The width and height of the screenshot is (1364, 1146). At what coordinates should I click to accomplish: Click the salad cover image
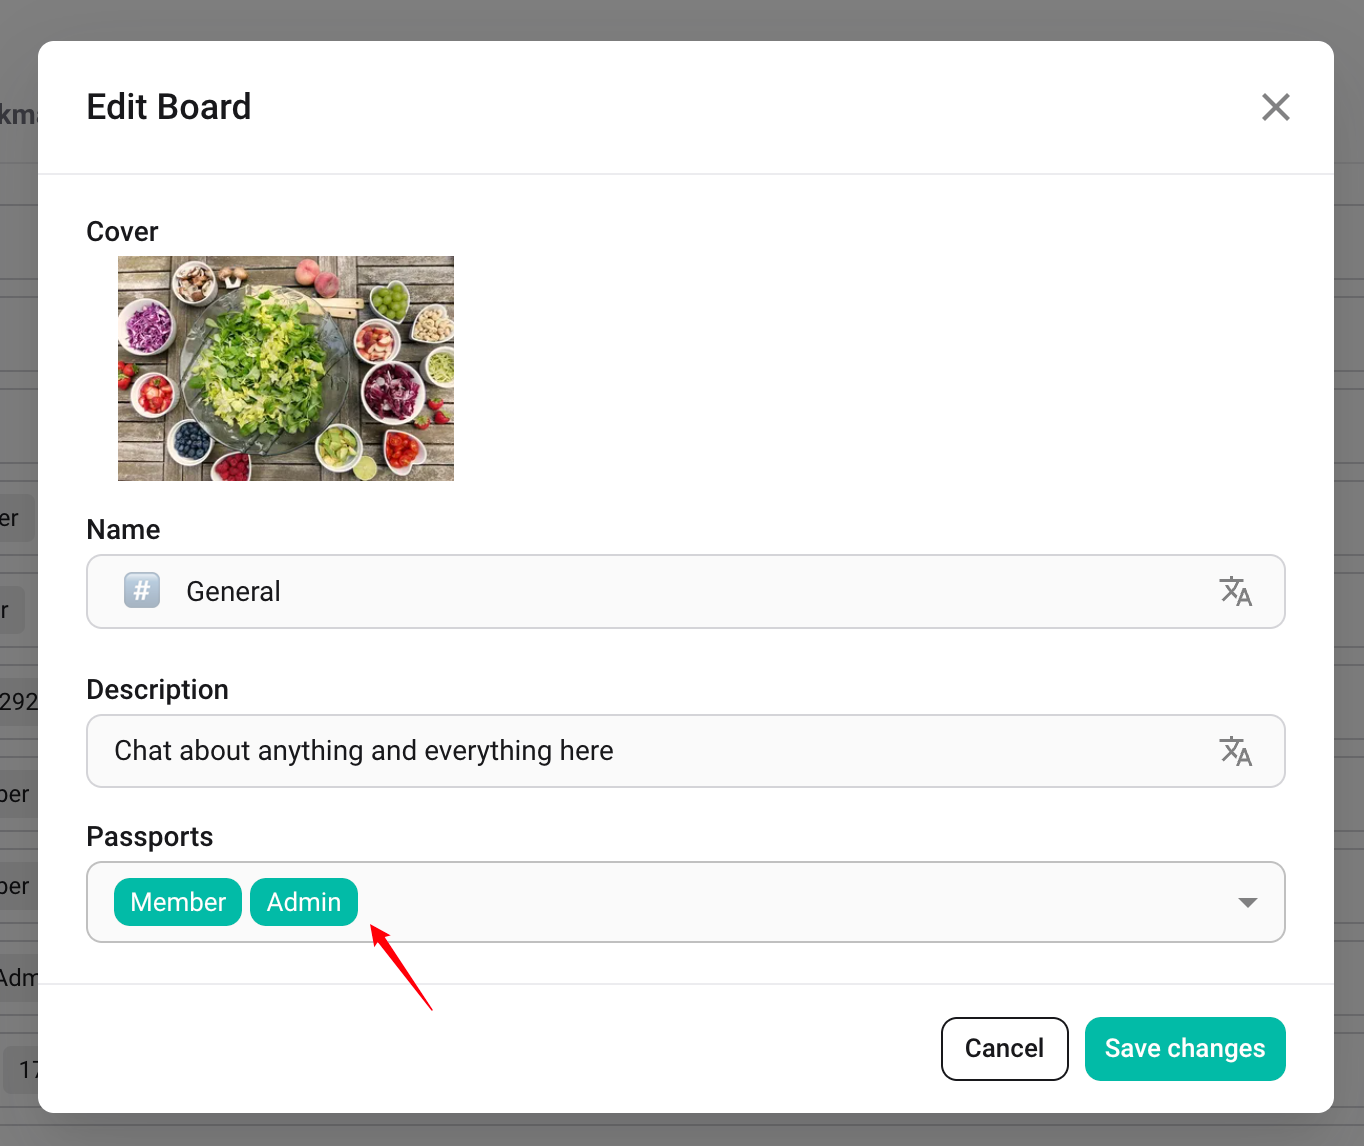[286, 368]
